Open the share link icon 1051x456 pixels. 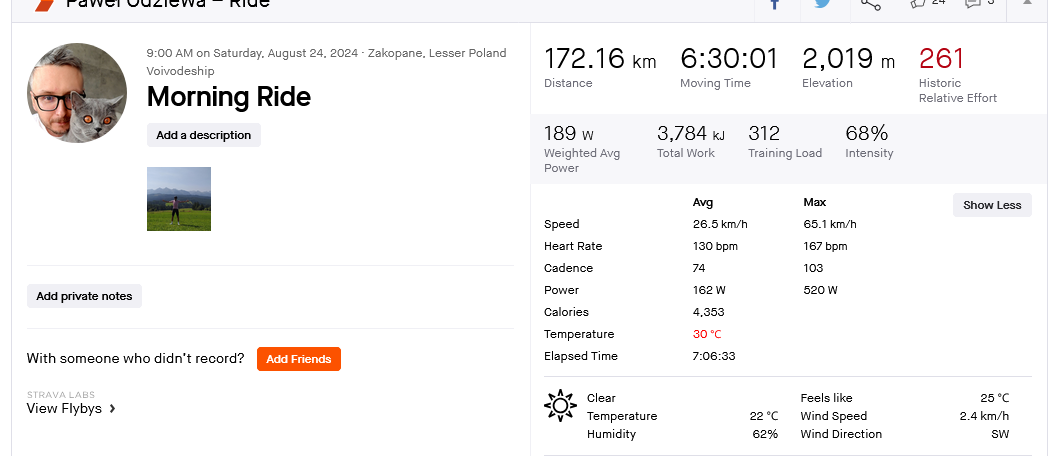[x=871, y=4]
